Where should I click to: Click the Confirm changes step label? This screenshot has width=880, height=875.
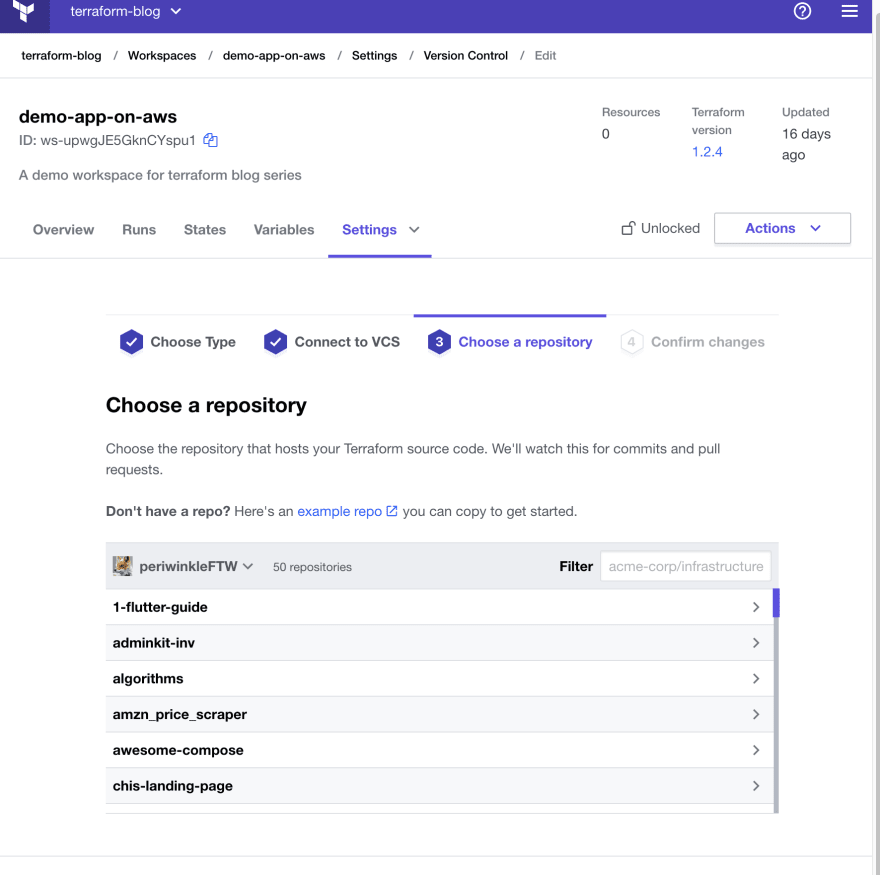coord(708,342)
